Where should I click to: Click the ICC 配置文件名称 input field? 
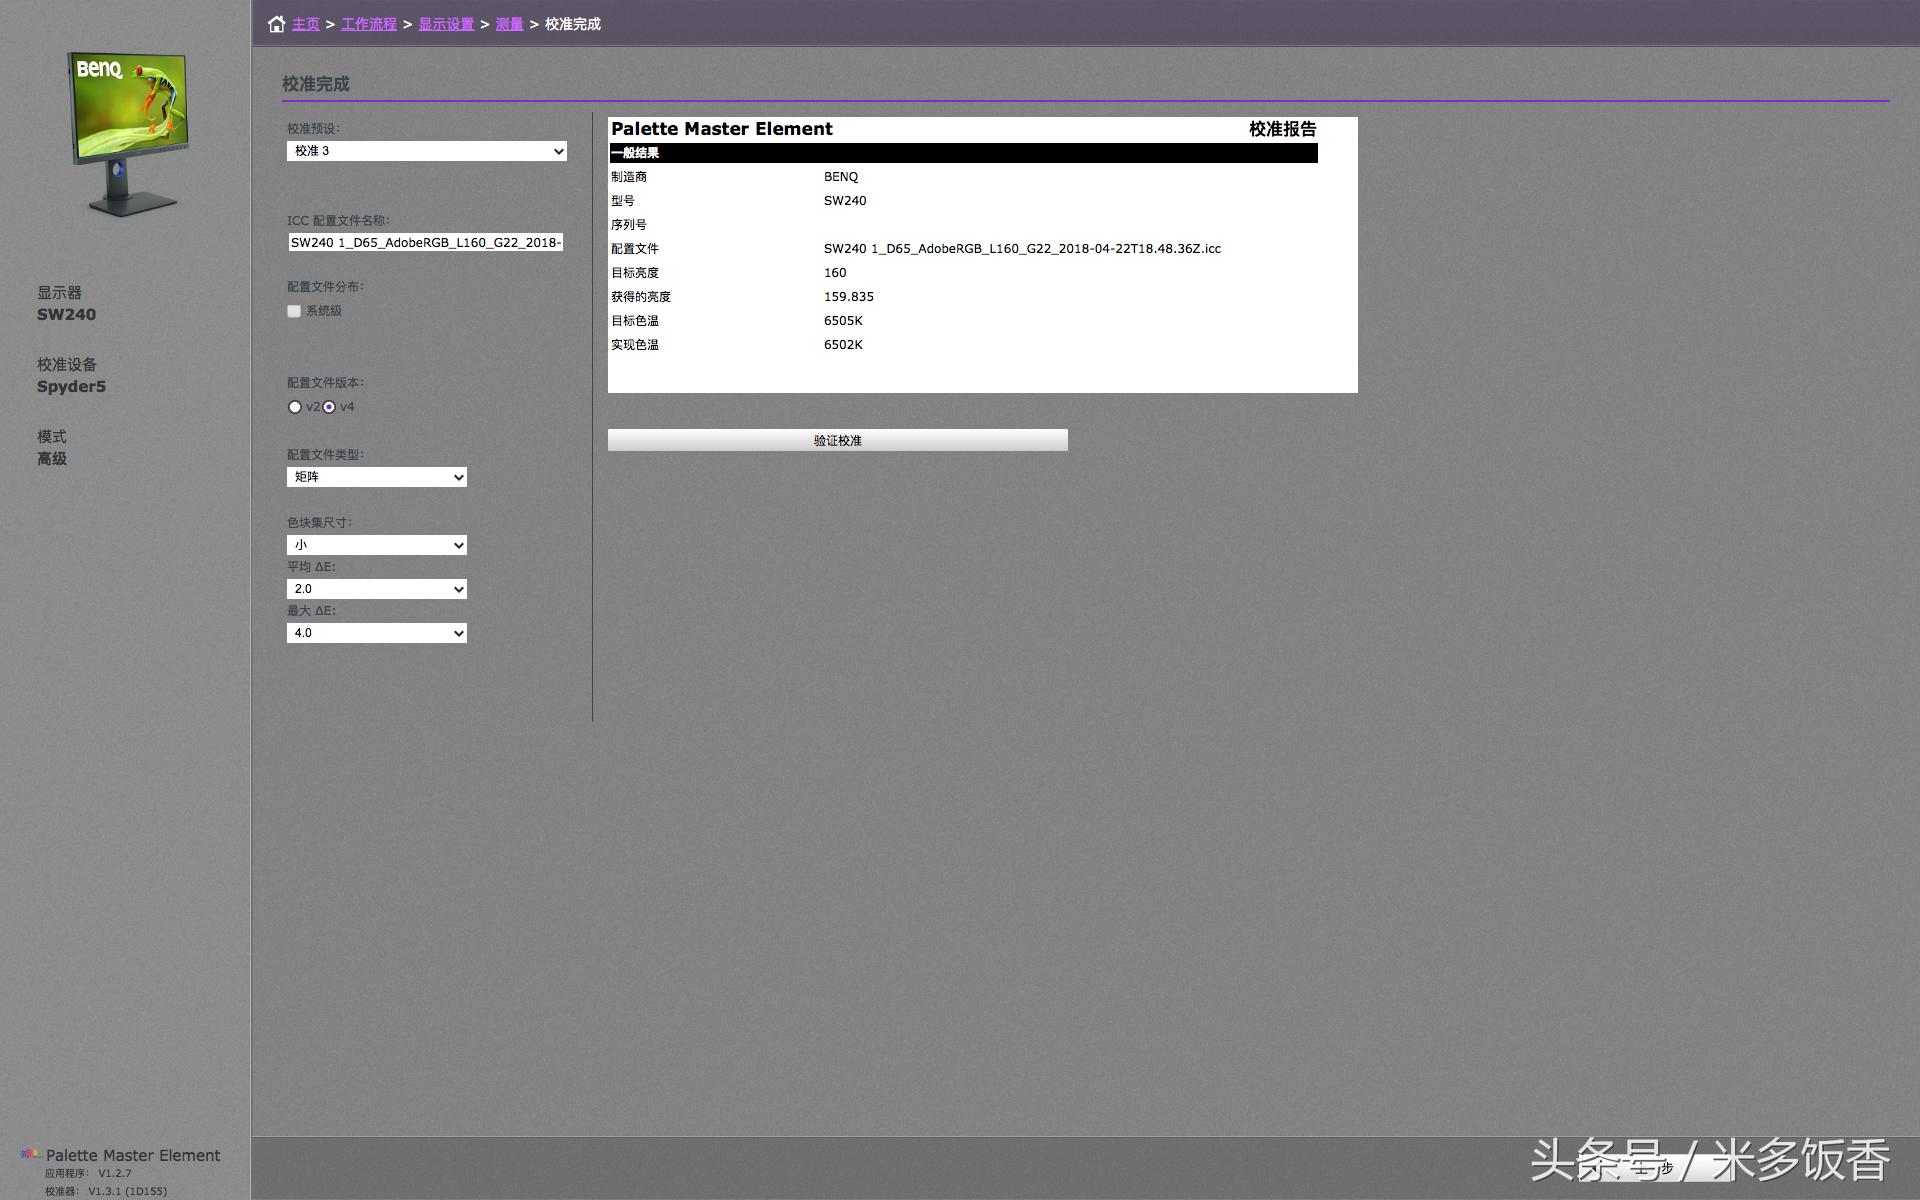[425, 242]
